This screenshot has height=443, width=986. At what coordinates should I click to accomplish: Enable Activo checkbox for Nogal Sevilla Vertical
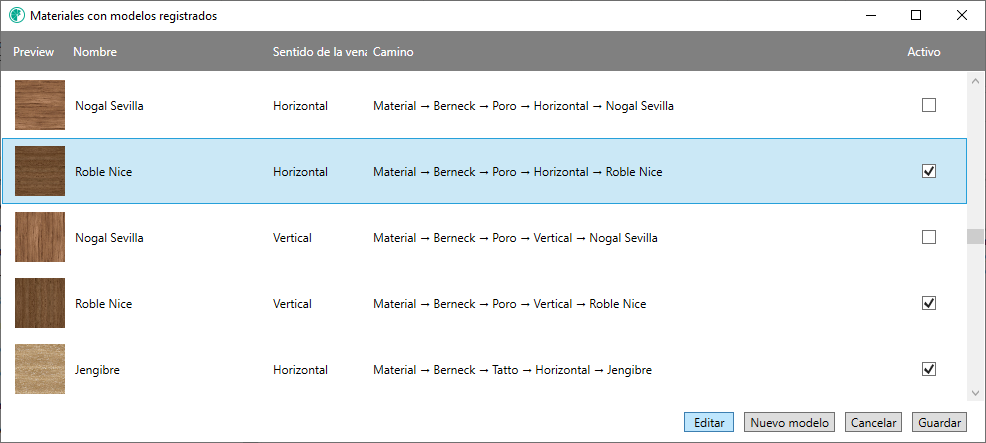pyautogui.click(x=929, y=237)
